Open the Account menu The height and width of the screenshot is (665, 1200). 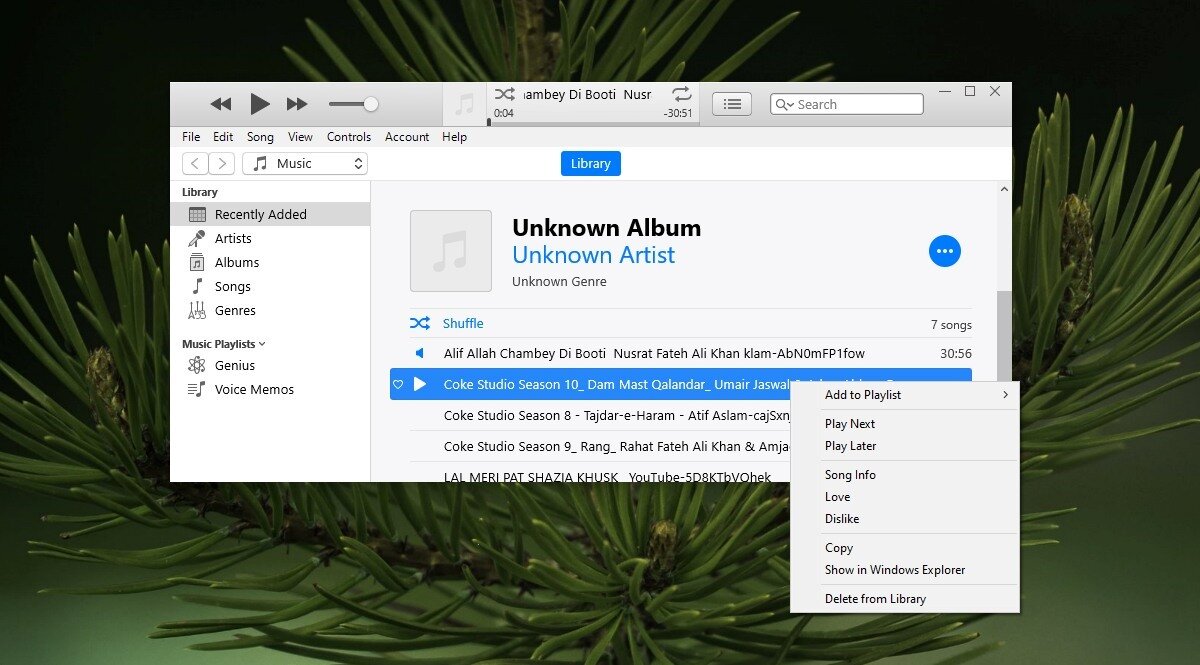(x=406, y=137)
